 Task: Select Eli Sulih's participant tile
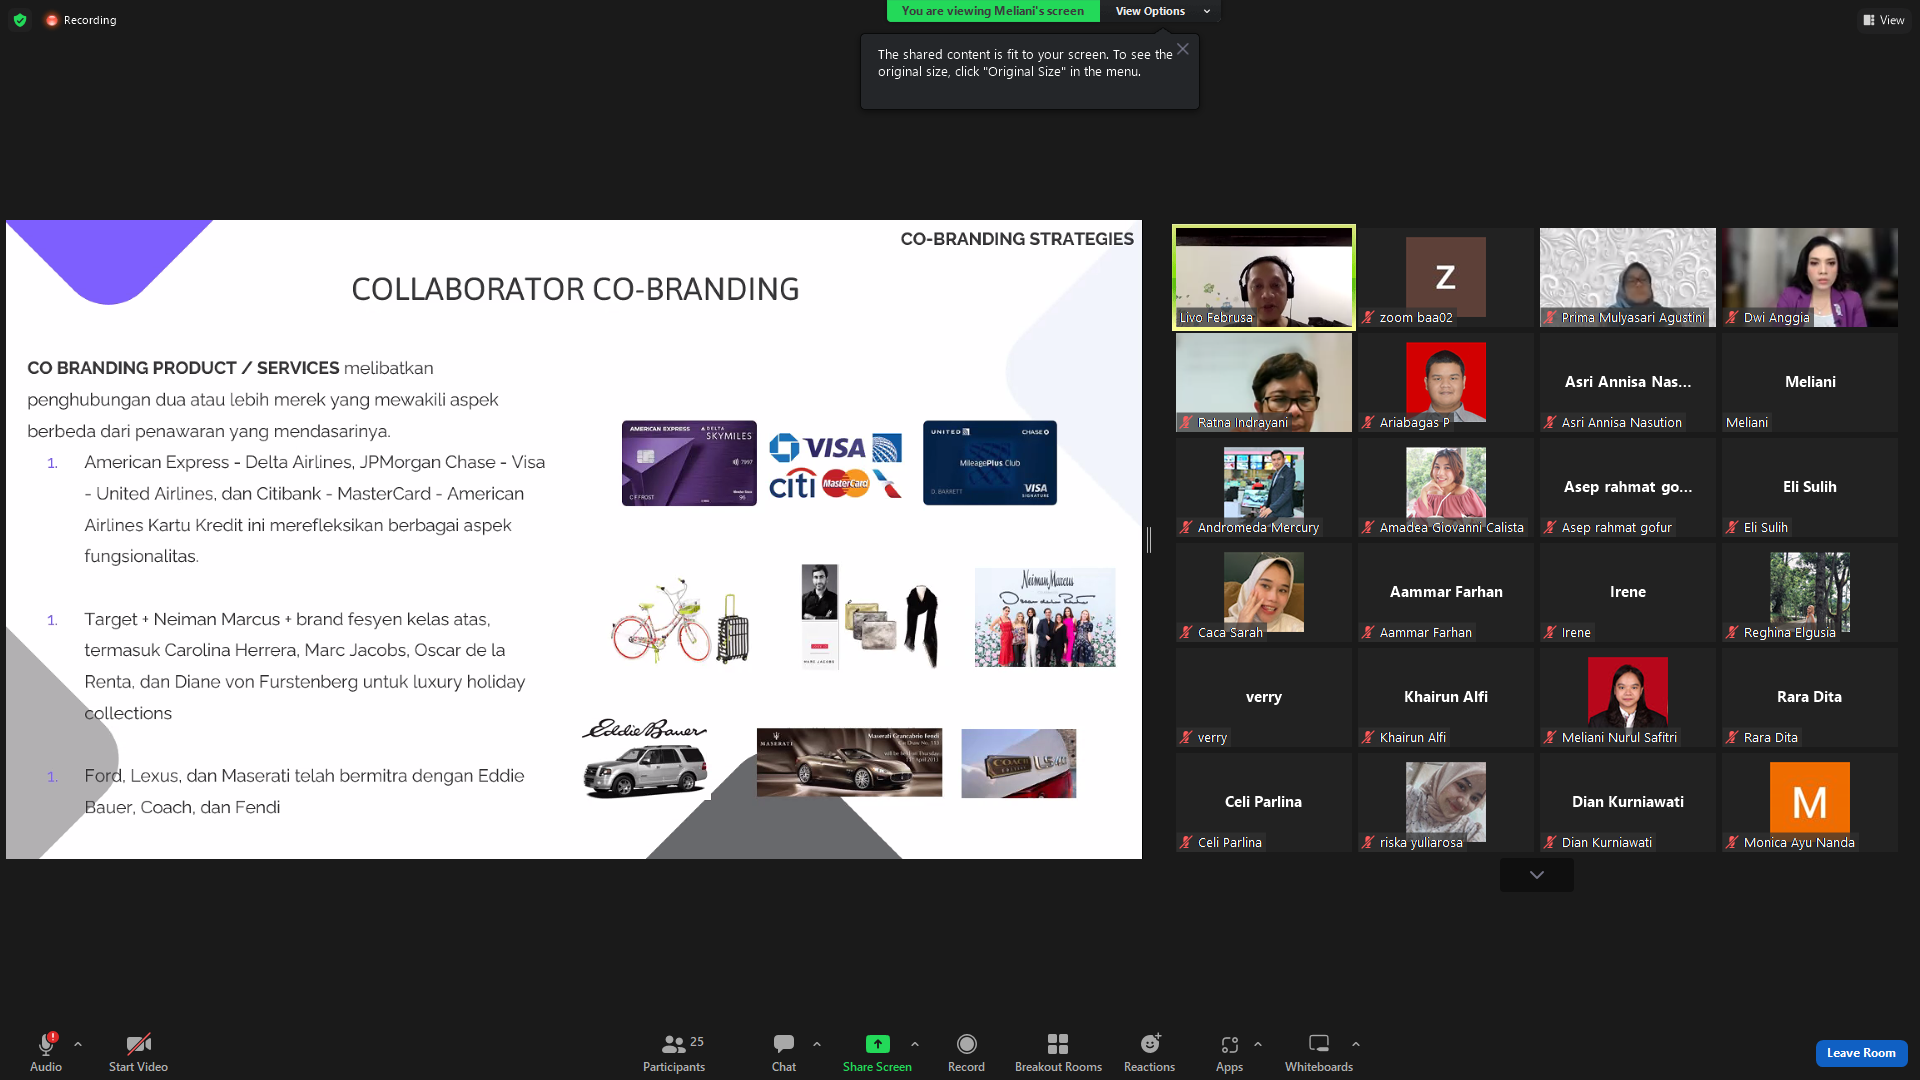pos(1810,487)
